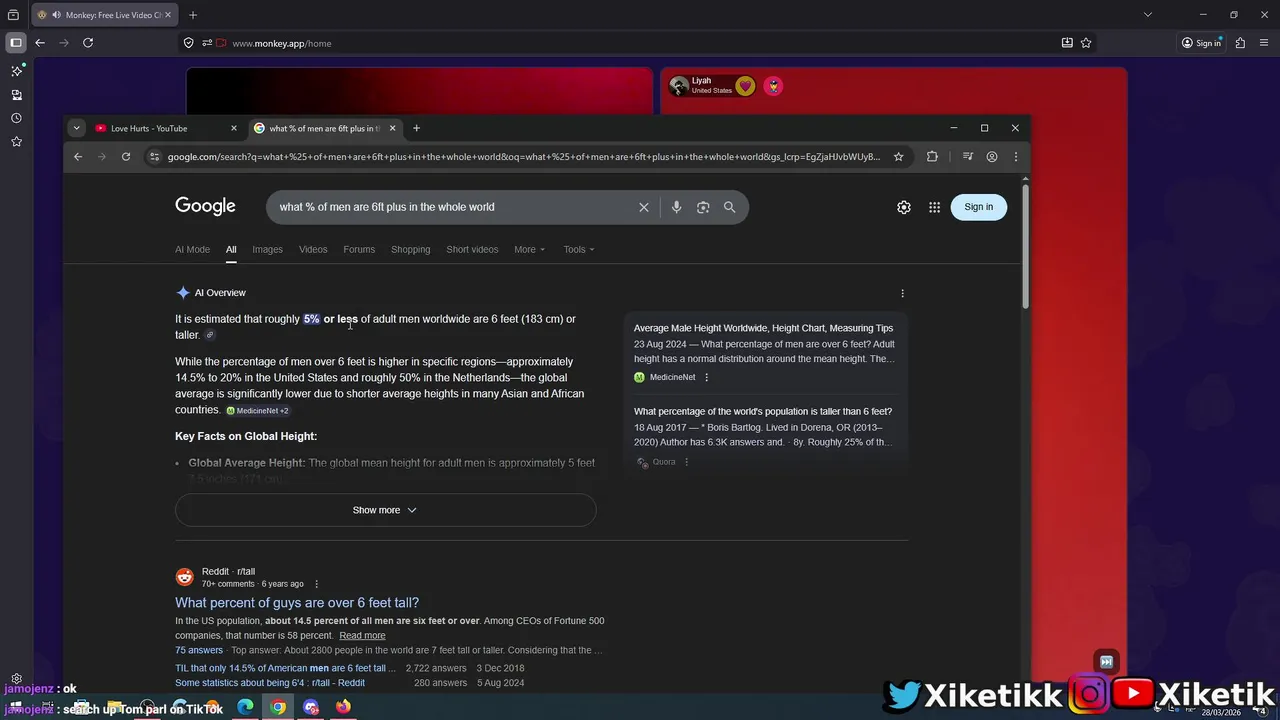Reload the Google search page in Chrome

coord(126,156)
